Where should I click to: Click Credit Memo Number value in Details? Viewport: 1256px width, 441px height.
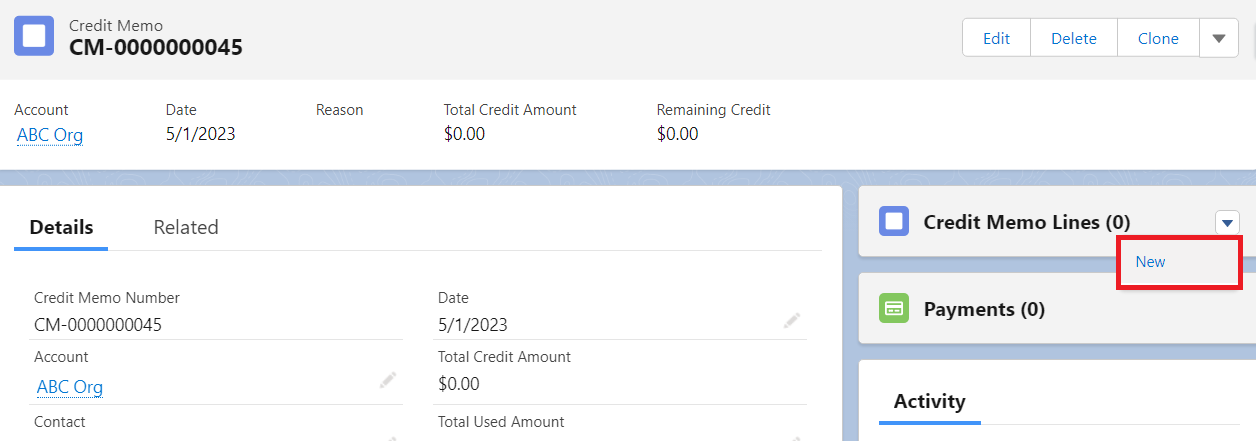point(98,325)
